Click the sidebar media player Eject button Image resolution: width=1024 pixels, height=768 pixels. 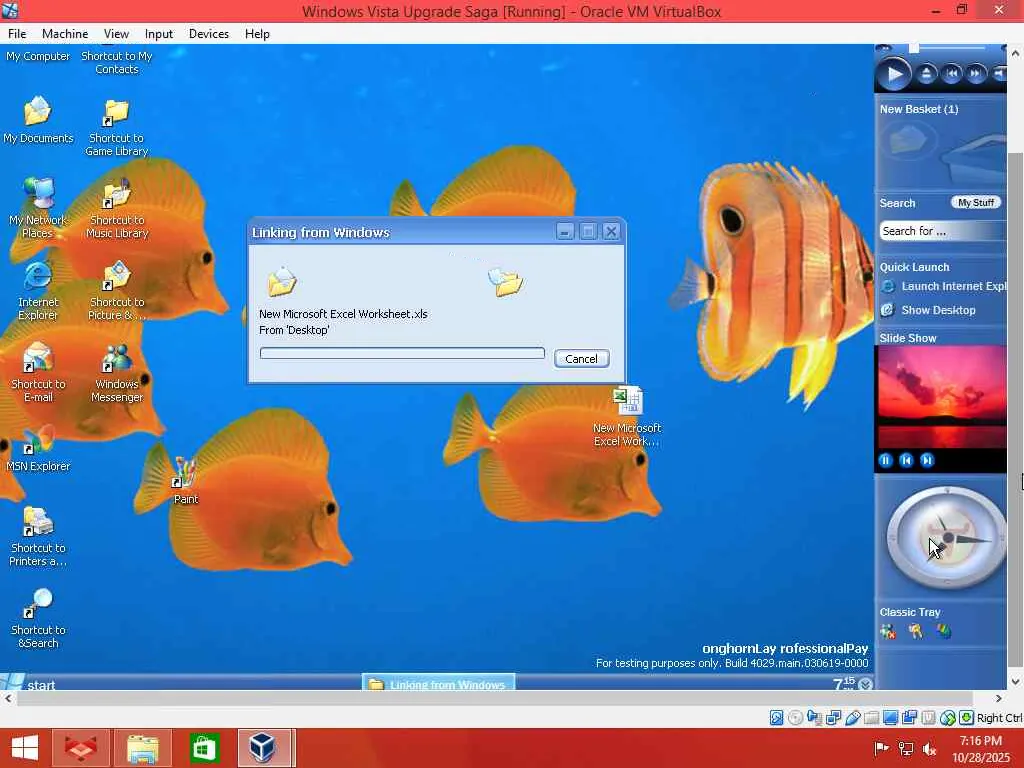[x=925, y=74]
